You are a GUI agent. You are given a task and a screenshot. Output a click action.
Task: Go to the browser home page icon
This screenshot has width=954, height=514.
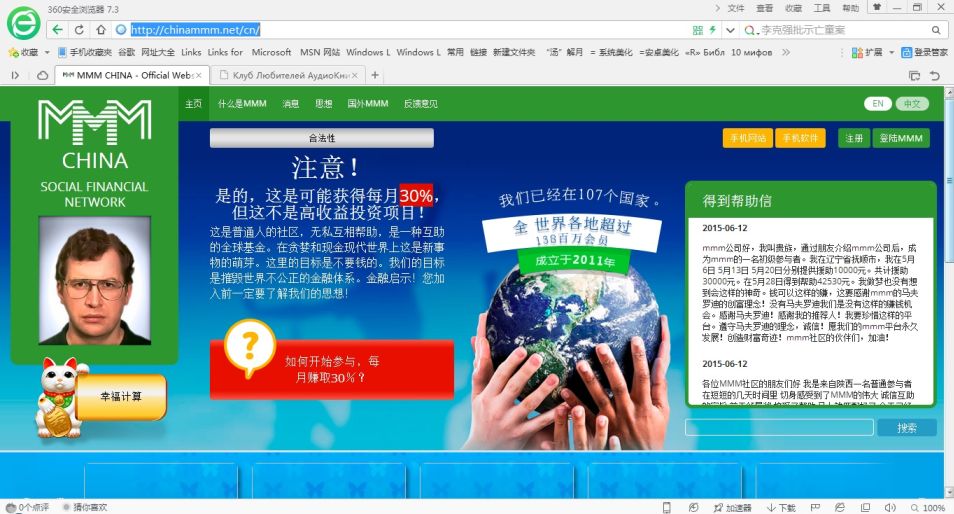101,30
